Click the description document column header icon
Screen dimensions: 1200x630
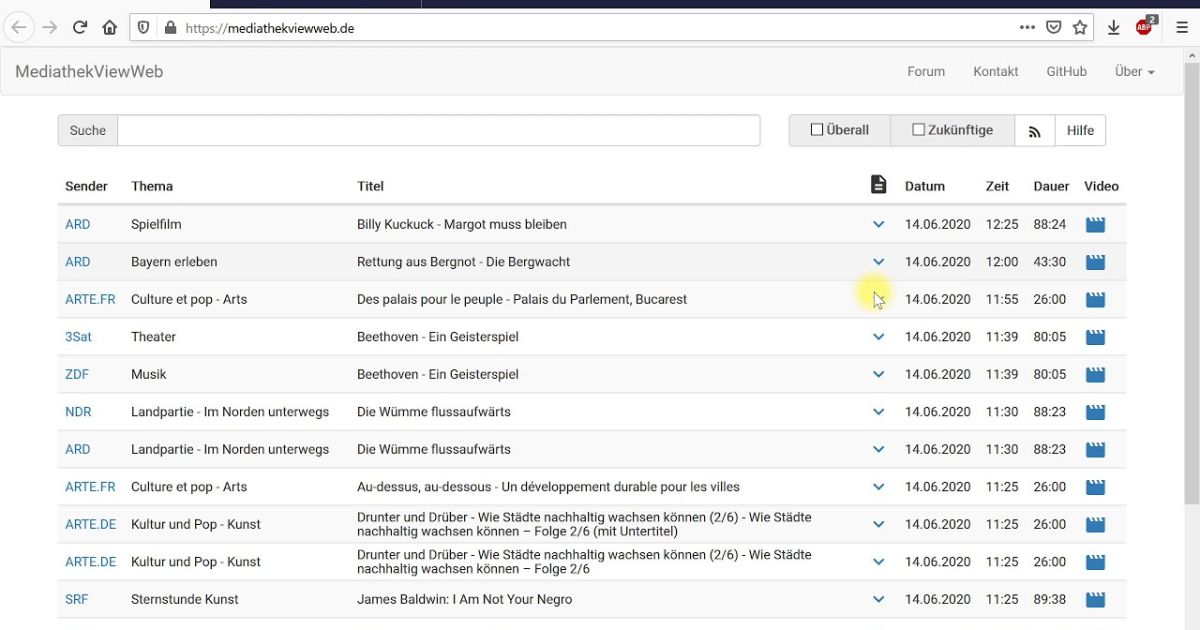[878, 184]
